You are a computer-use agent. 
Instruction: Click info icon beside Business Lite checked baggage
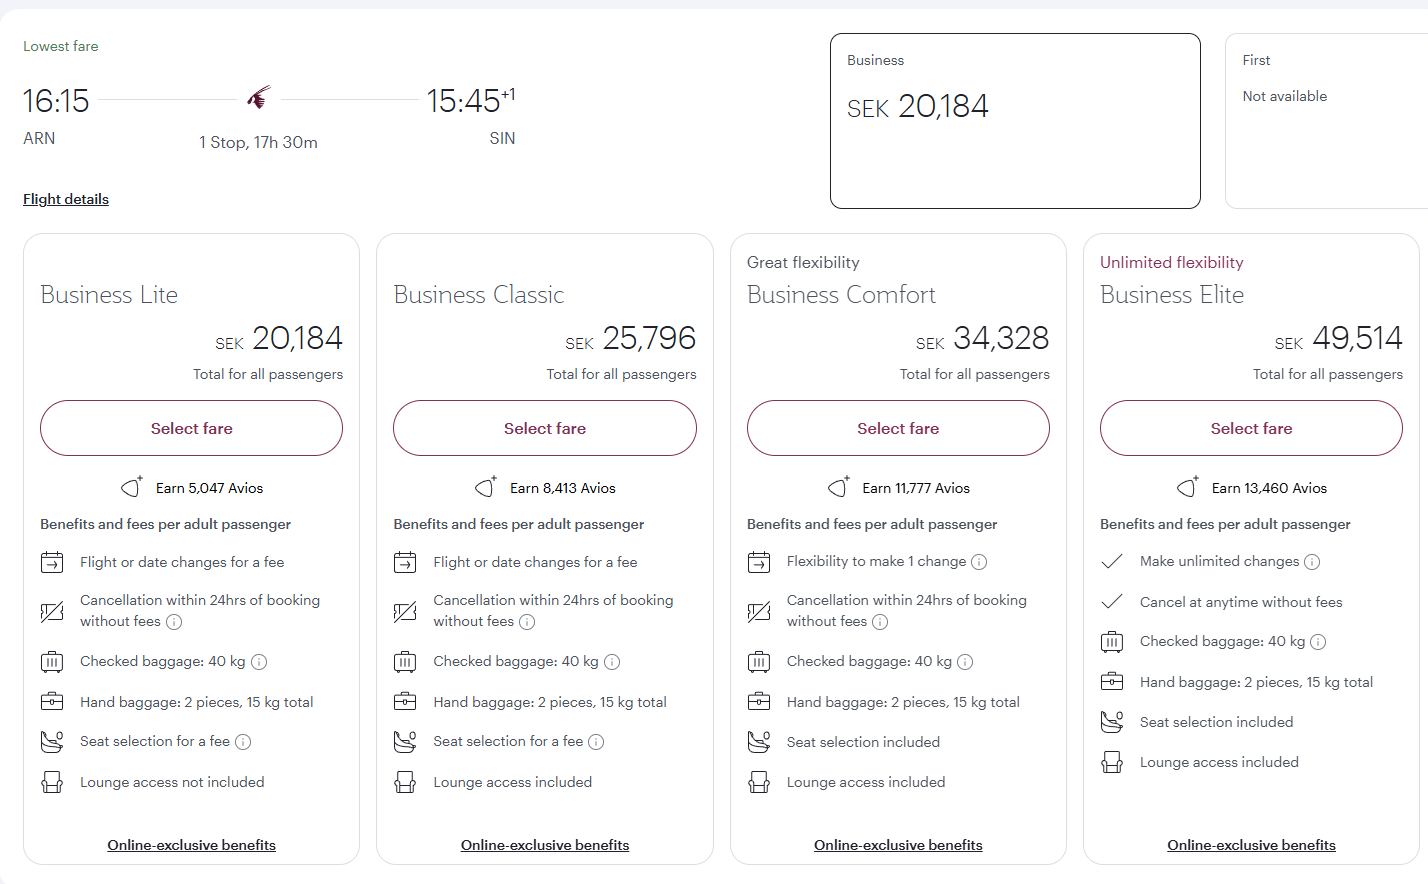click(x=259, y=662)
